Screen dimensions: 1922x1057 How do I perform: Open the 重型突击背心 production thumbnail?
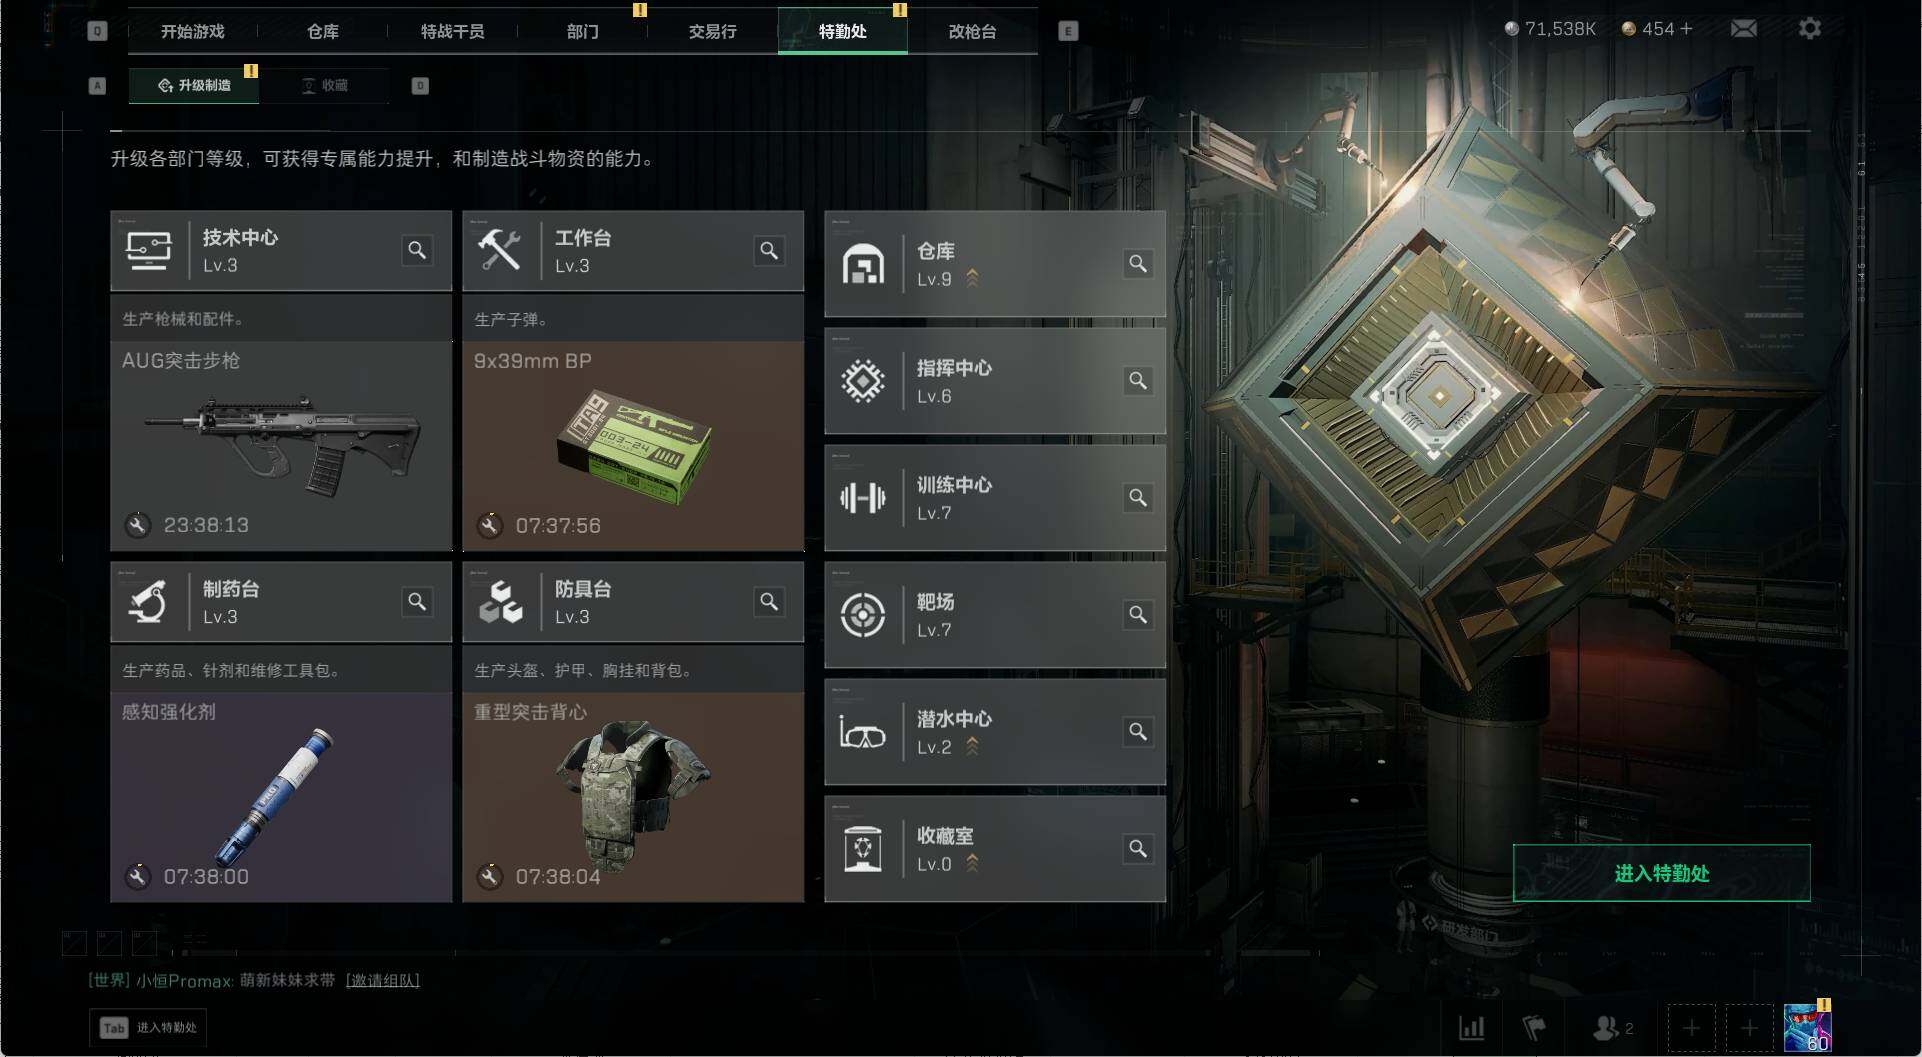pos(633,797)
